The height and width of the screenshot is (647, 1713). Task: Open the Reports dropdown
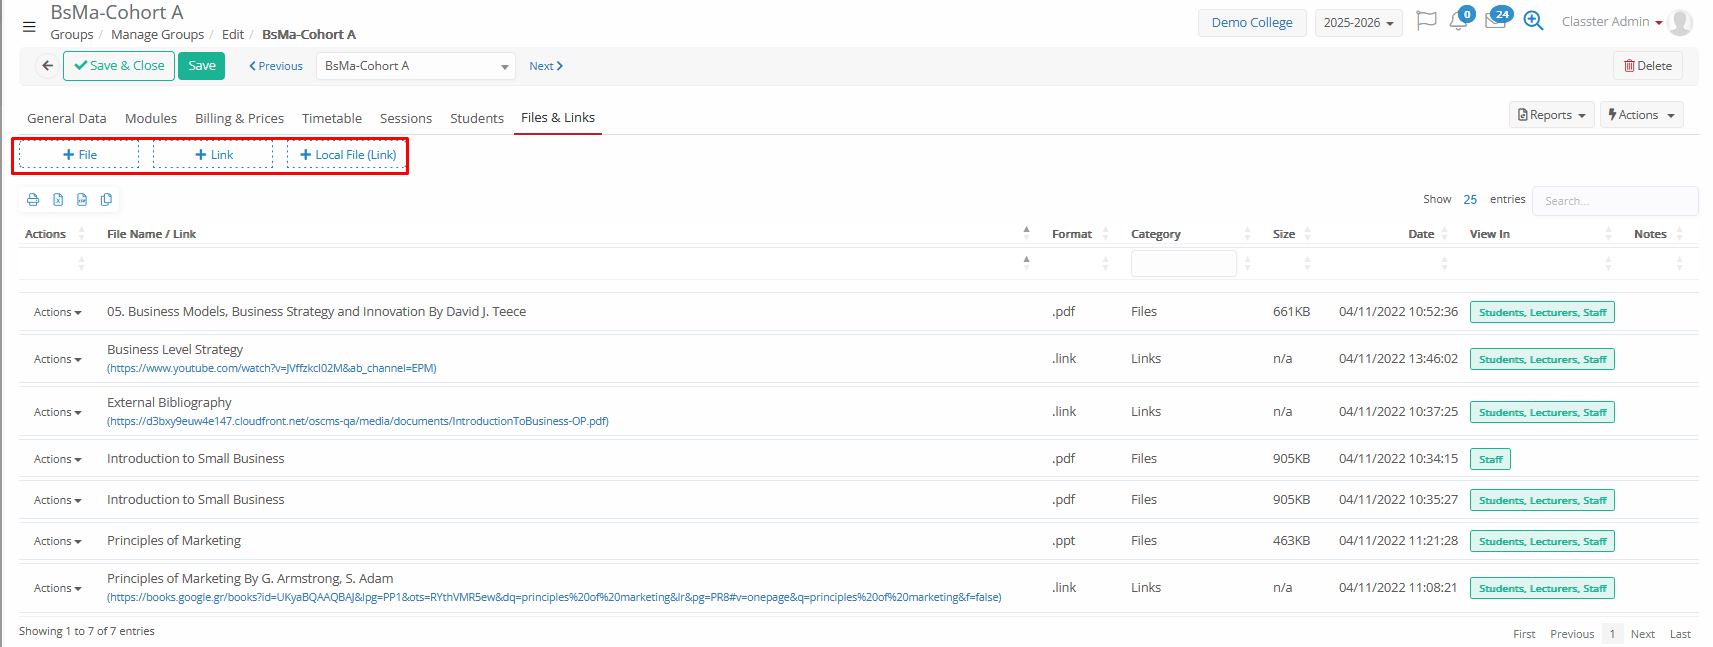tap(1551, 115)
